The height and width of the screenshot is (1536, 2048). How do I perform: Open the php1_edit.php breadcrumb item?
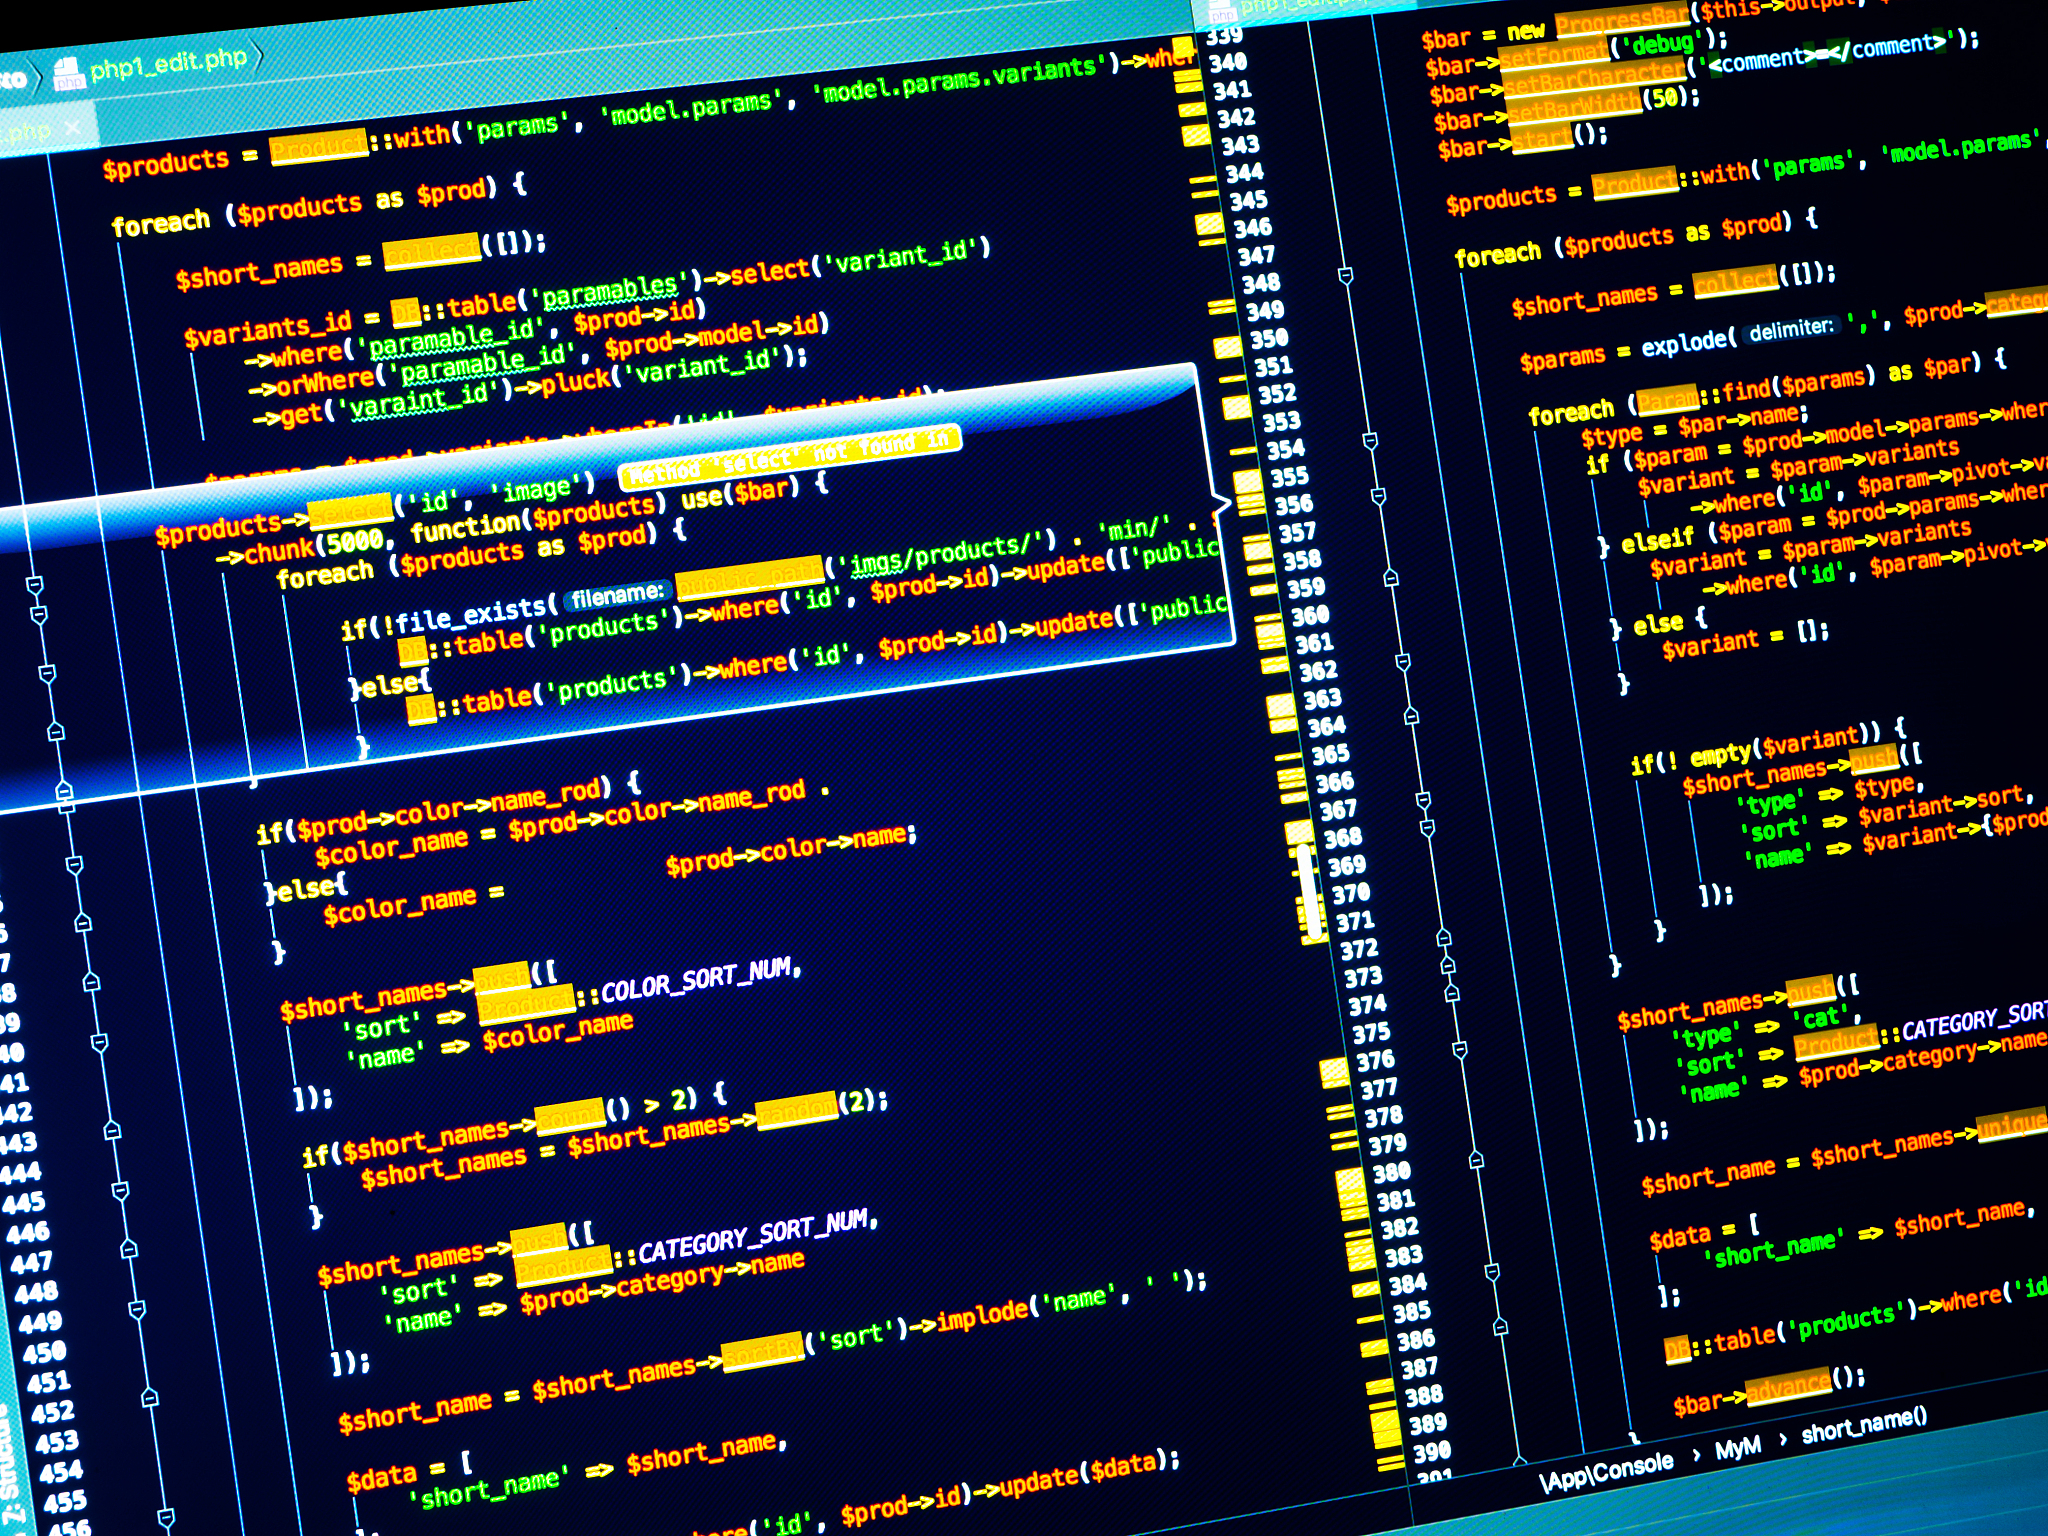click(x=168, y=63)
